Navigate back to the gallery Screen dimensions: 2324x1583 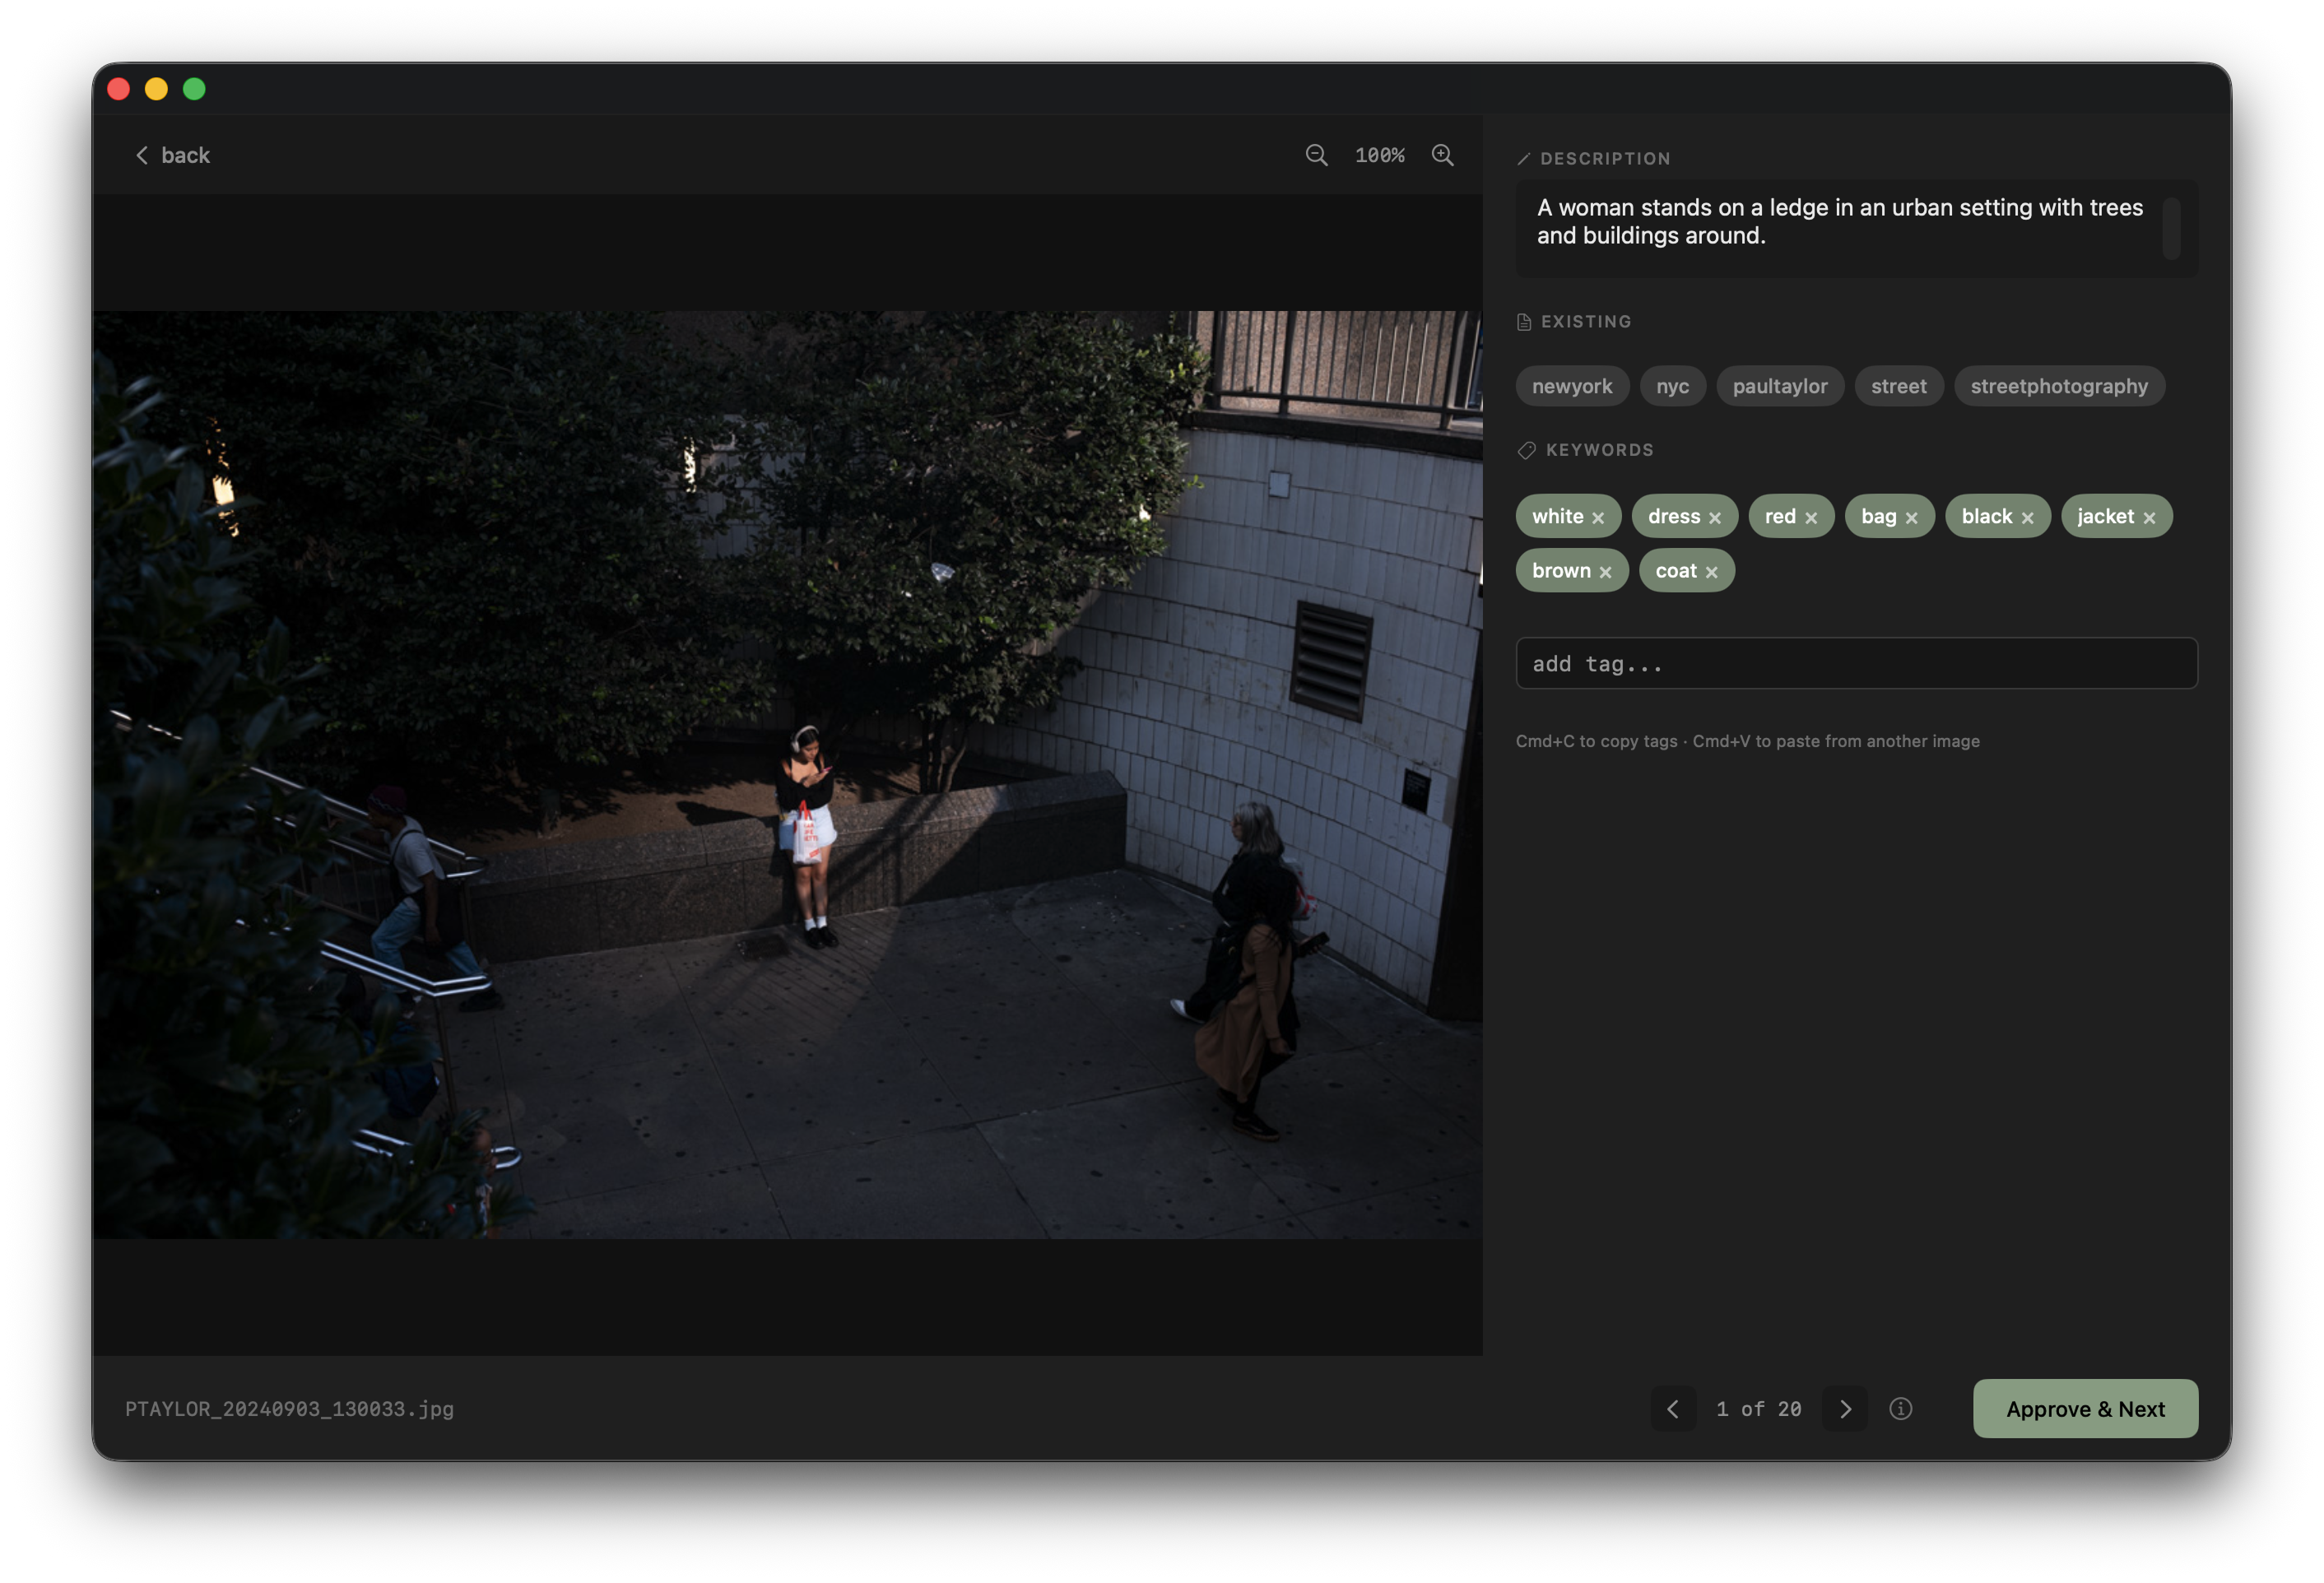click(172, 155)
